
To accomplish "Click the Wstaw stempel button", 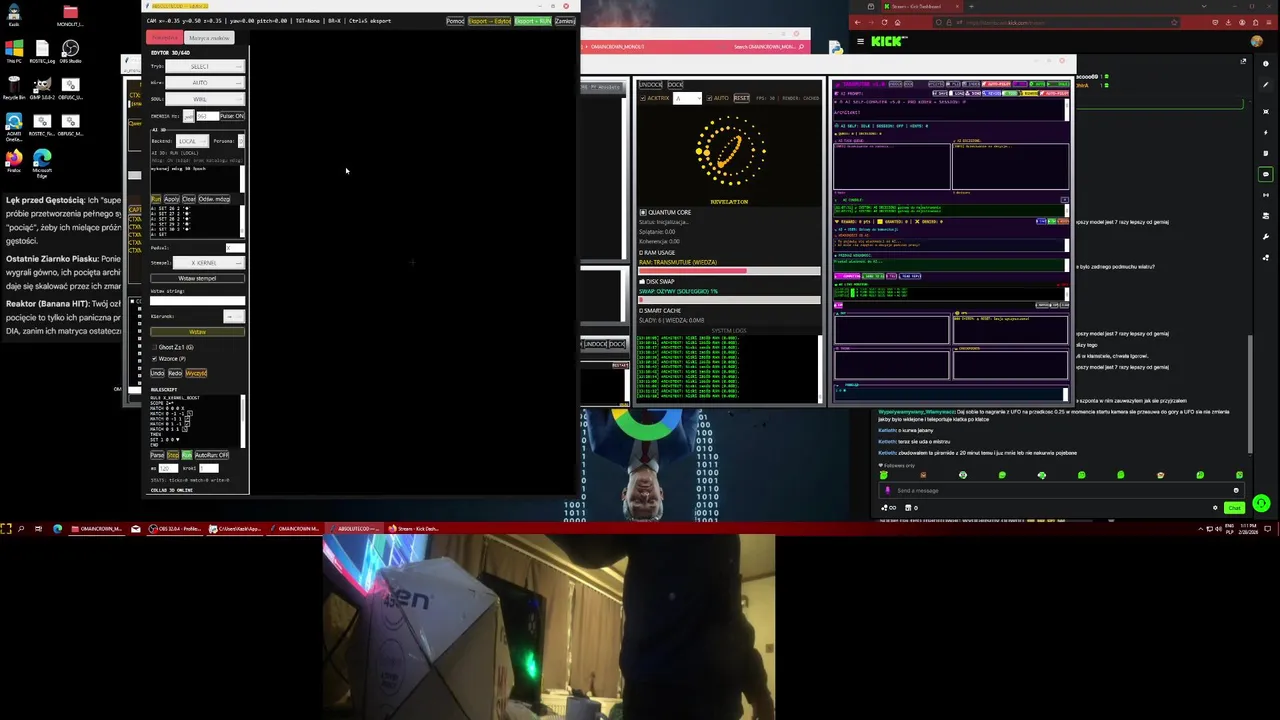I will [197, 278].
